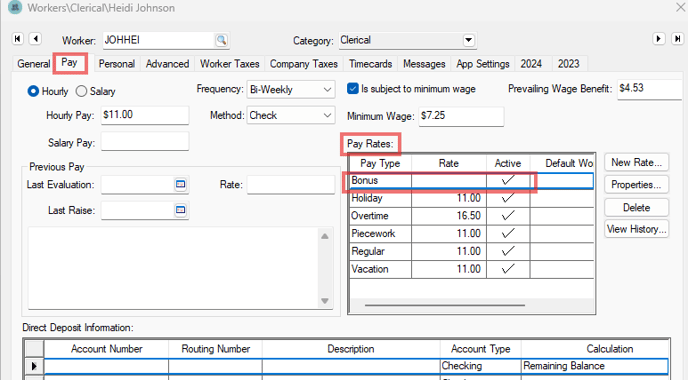Screen dimensions: 688x380
Task: Click the Pay Rates horizontal scrollbar
Action: pyautogui.click(x=445, y=305)
